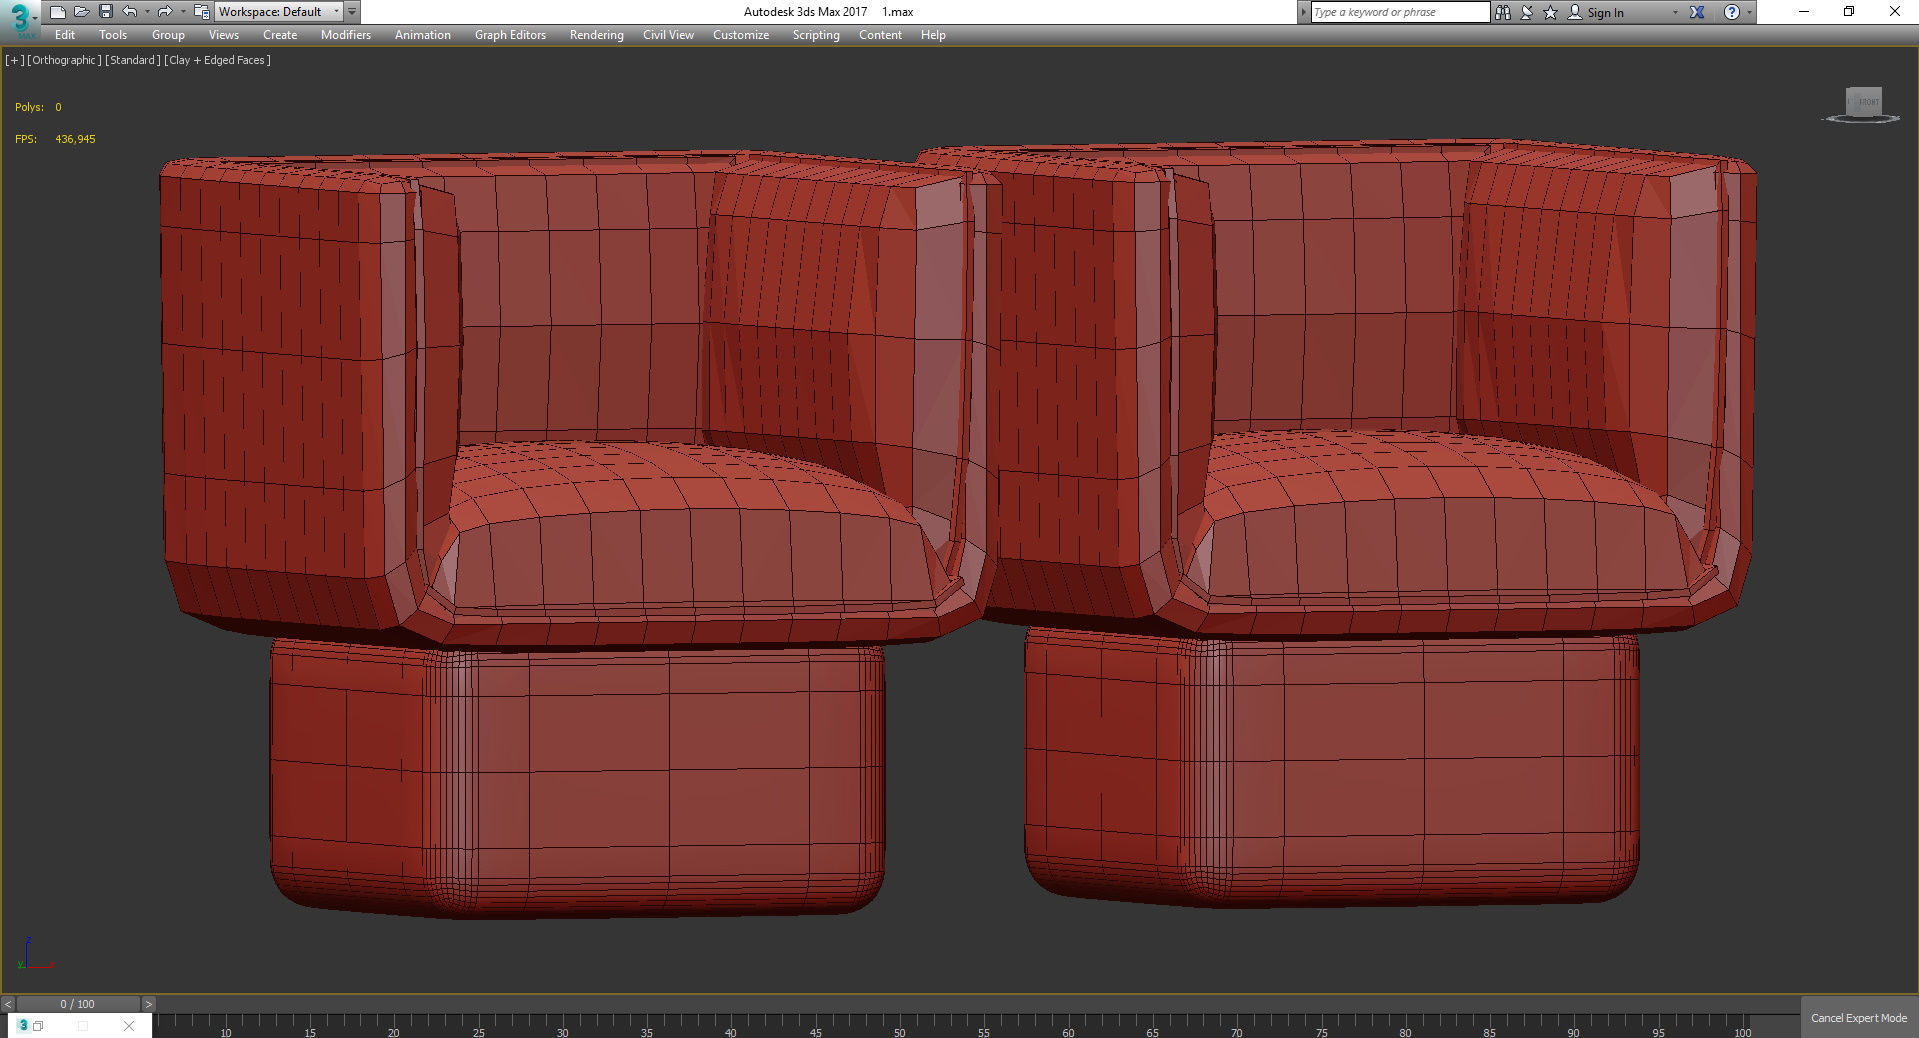Click the 0 / 100 time slider handle
The height and width of the screenshot is (1038, 1919).
click(78, 1004)
